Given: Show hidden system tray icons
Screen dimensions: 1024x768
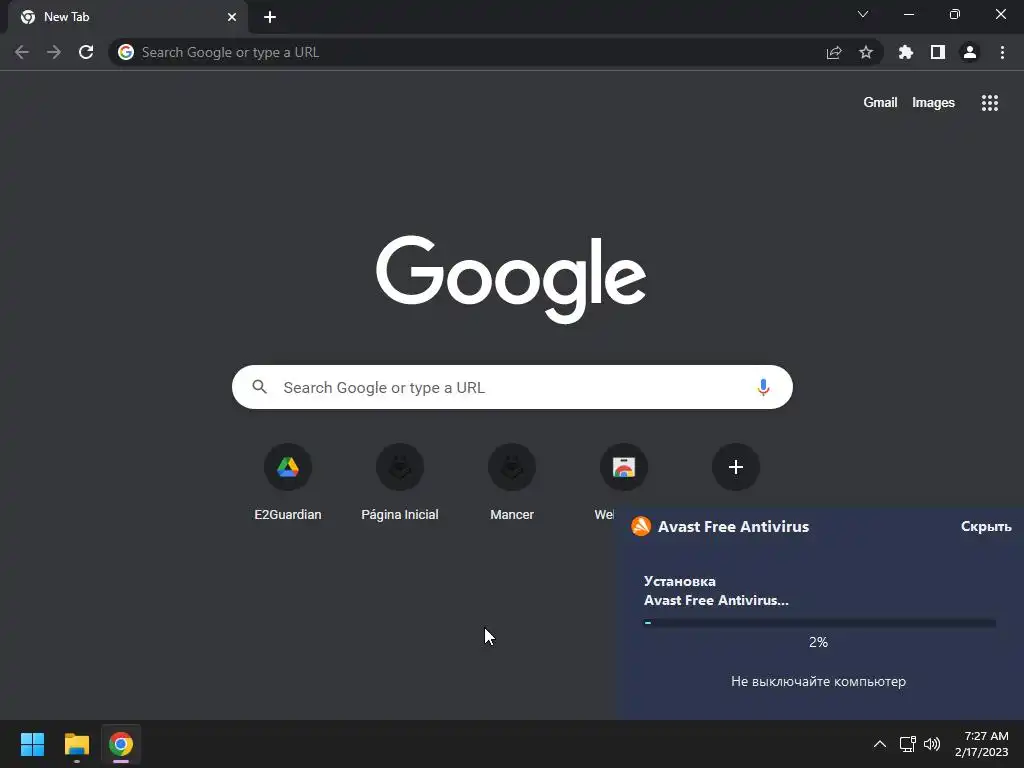Looking at the screenshot, I should [x=880, y=744].
